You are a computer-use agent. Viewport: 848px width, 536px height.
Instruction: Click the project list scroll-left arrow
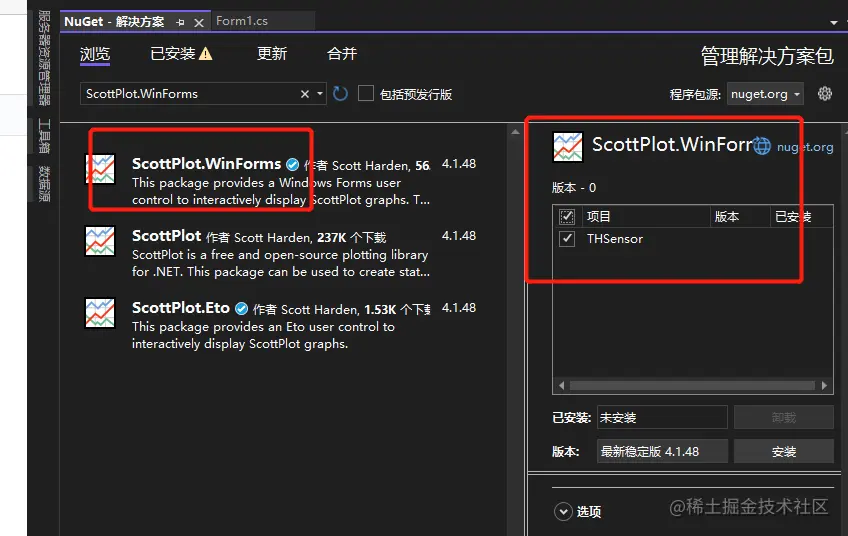click(x=561, y=386)
